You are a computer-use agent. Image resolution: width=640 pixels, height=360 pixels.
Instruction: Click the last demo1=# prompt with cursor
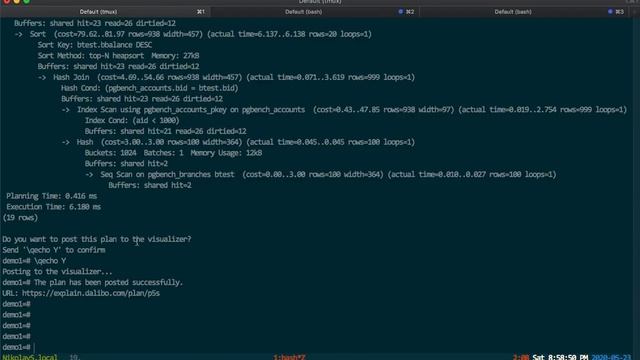point(18,347)
